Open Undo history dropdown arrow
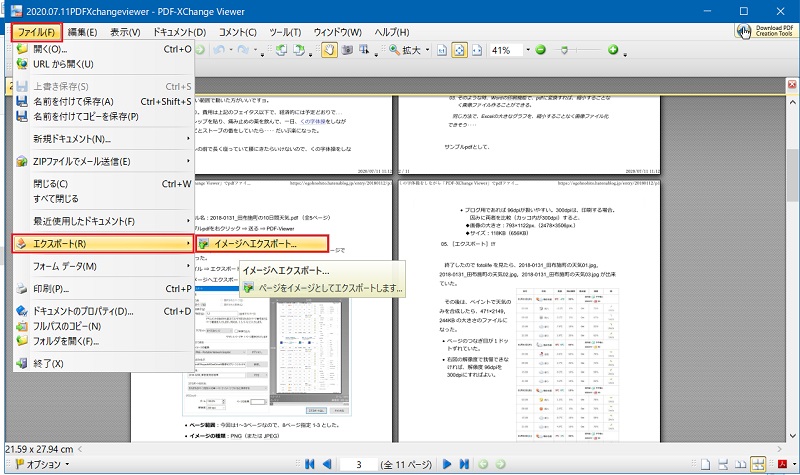The image size is (800, 475). (231, 50)
